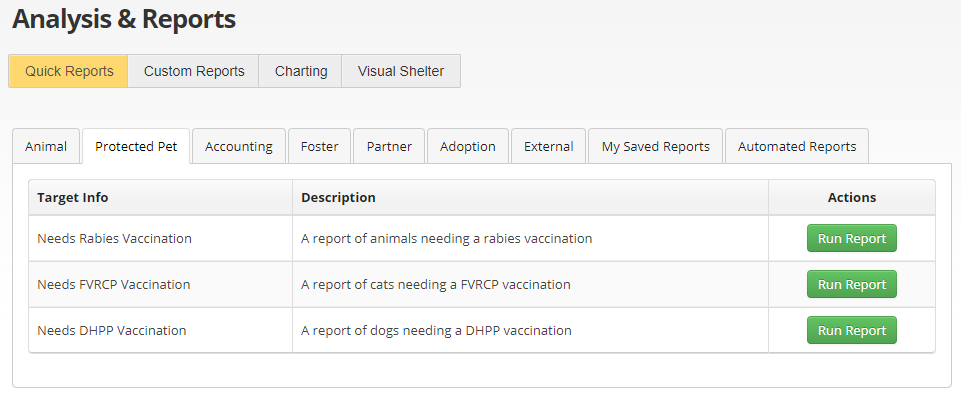Click the Needs Rabies Vaccination row text

pos(115,239)
